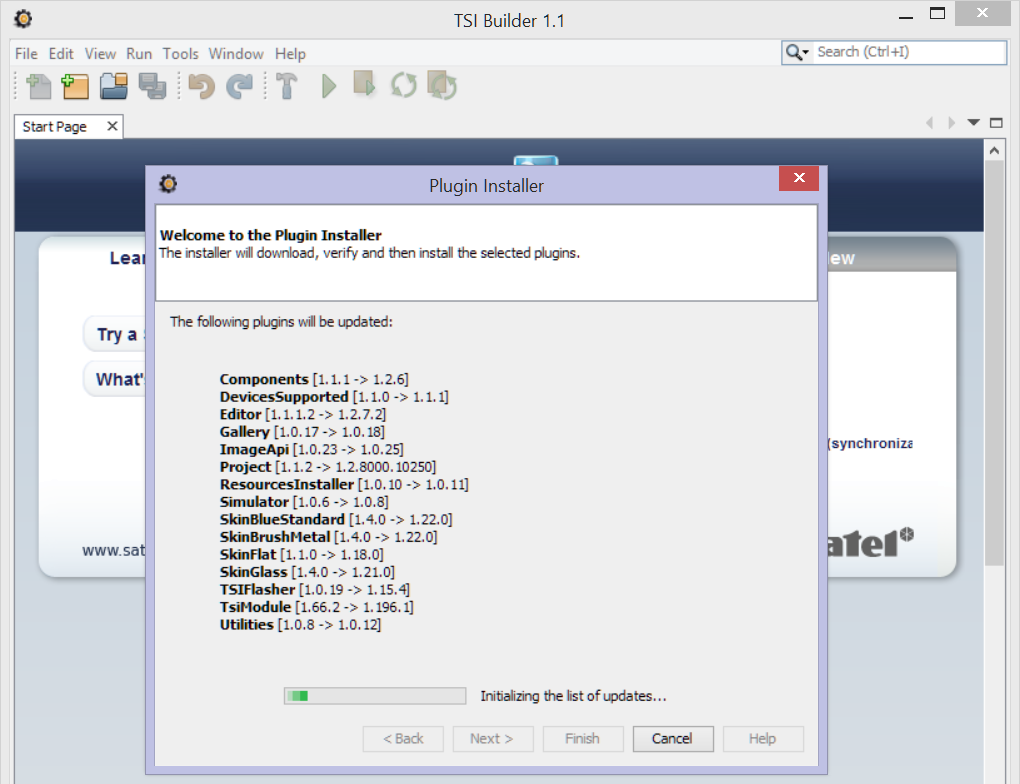Click the 'Components [1.1.1 -> 1.2.6]' entry
Screen dimensions: 1020x784
pos(314,379)
